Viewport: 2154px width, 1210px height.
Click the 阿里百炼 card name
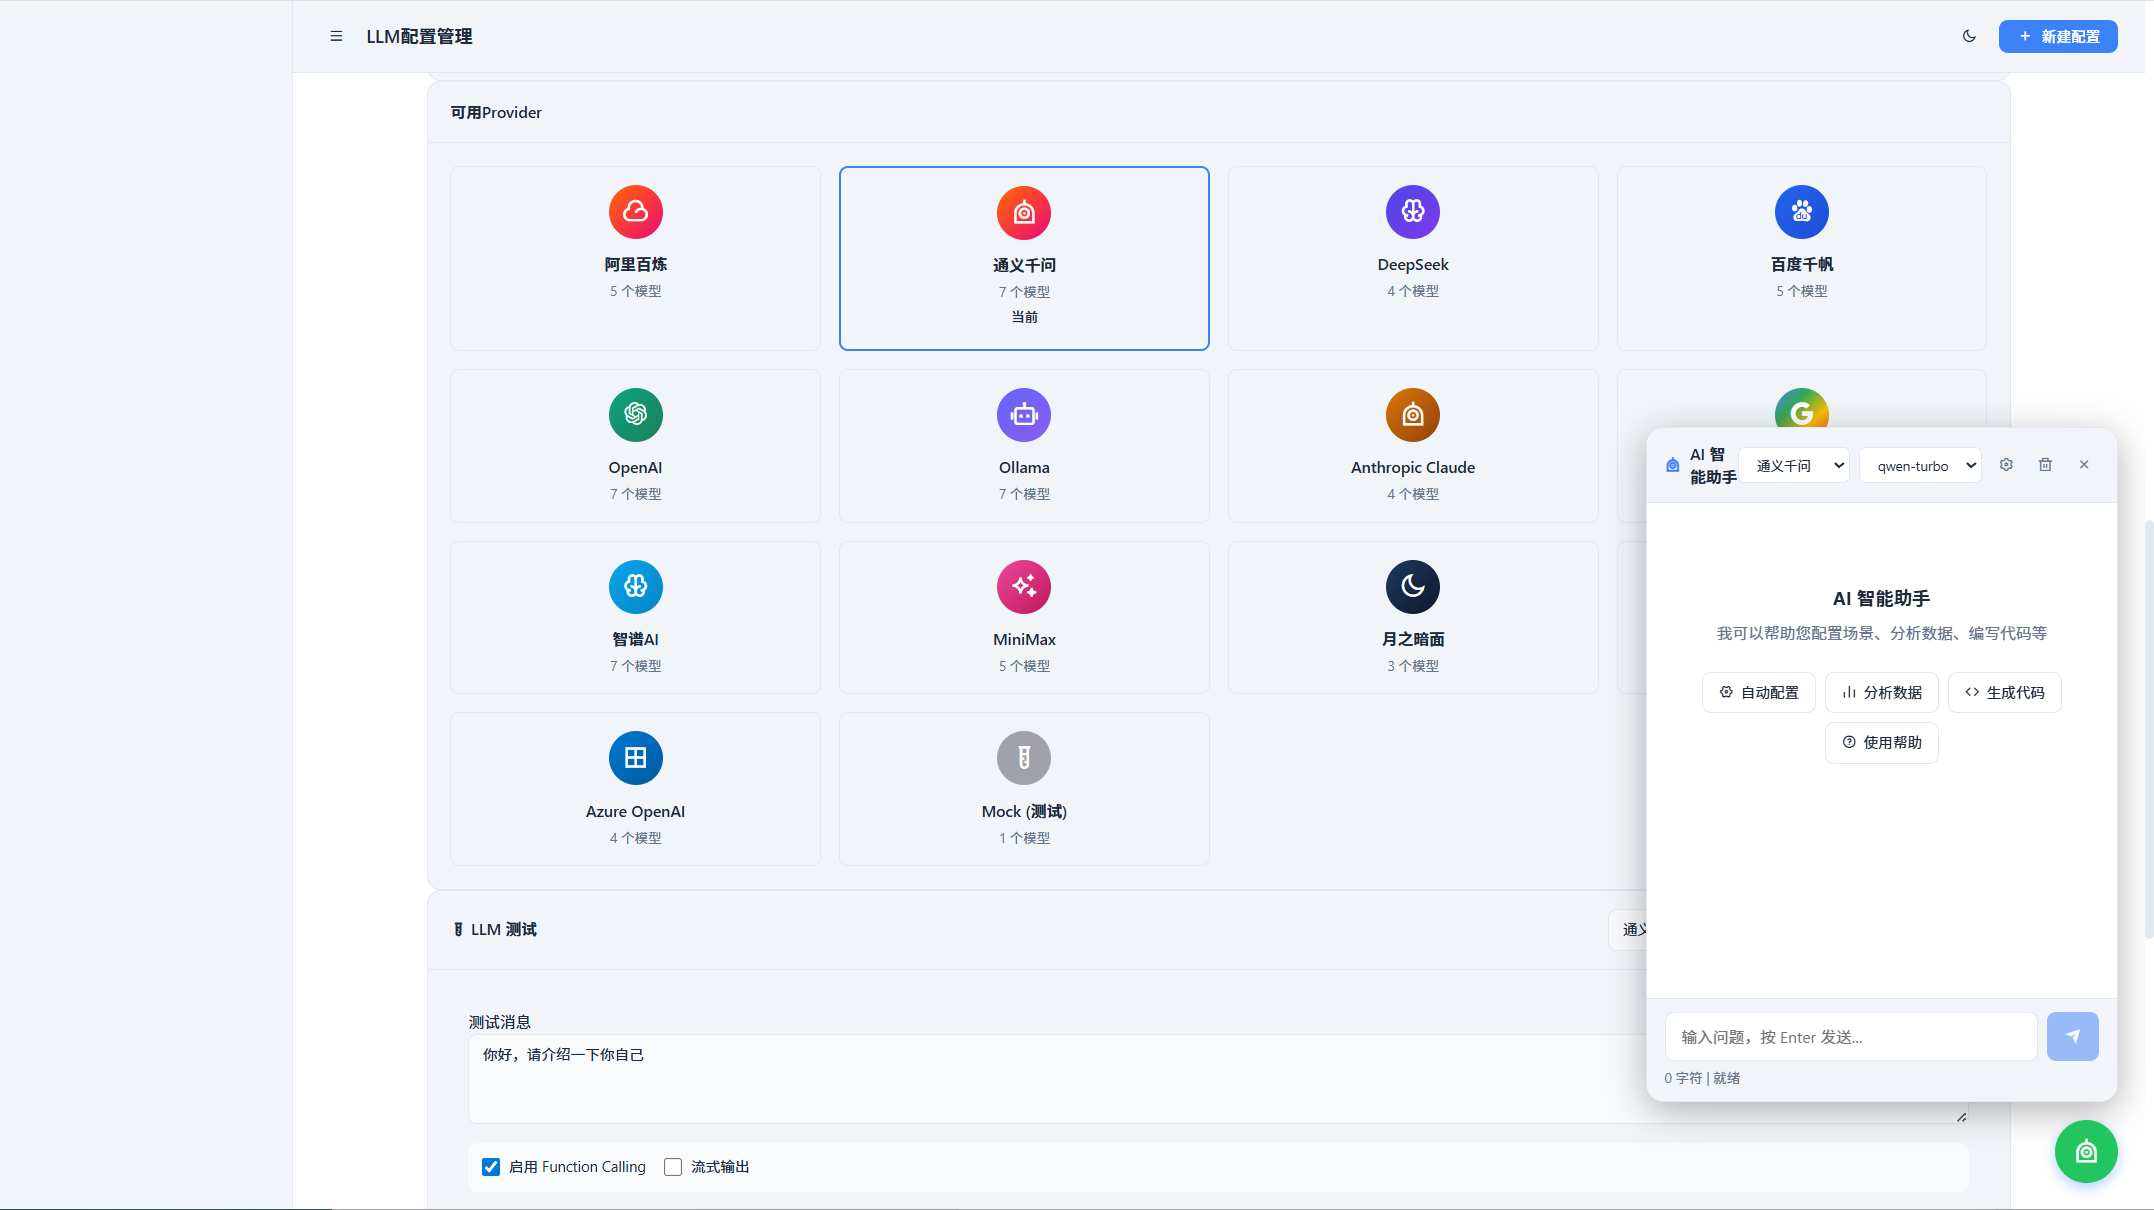click(x=636, y=265)
